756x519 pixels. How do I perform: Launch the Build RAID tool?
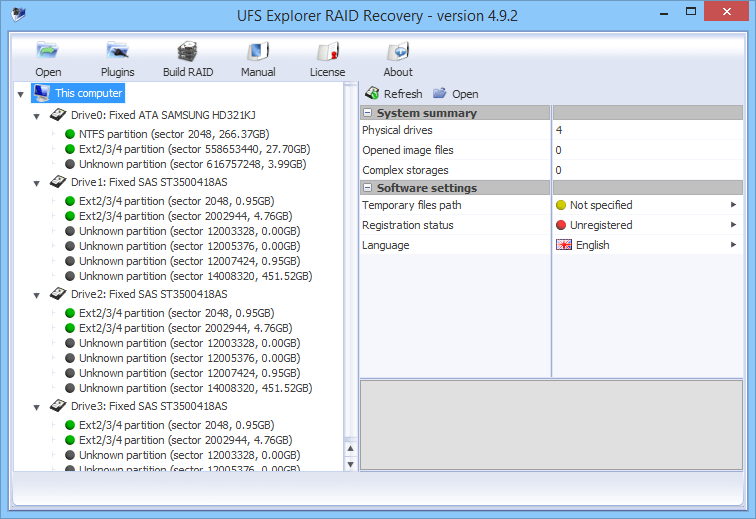click(188, 51)
